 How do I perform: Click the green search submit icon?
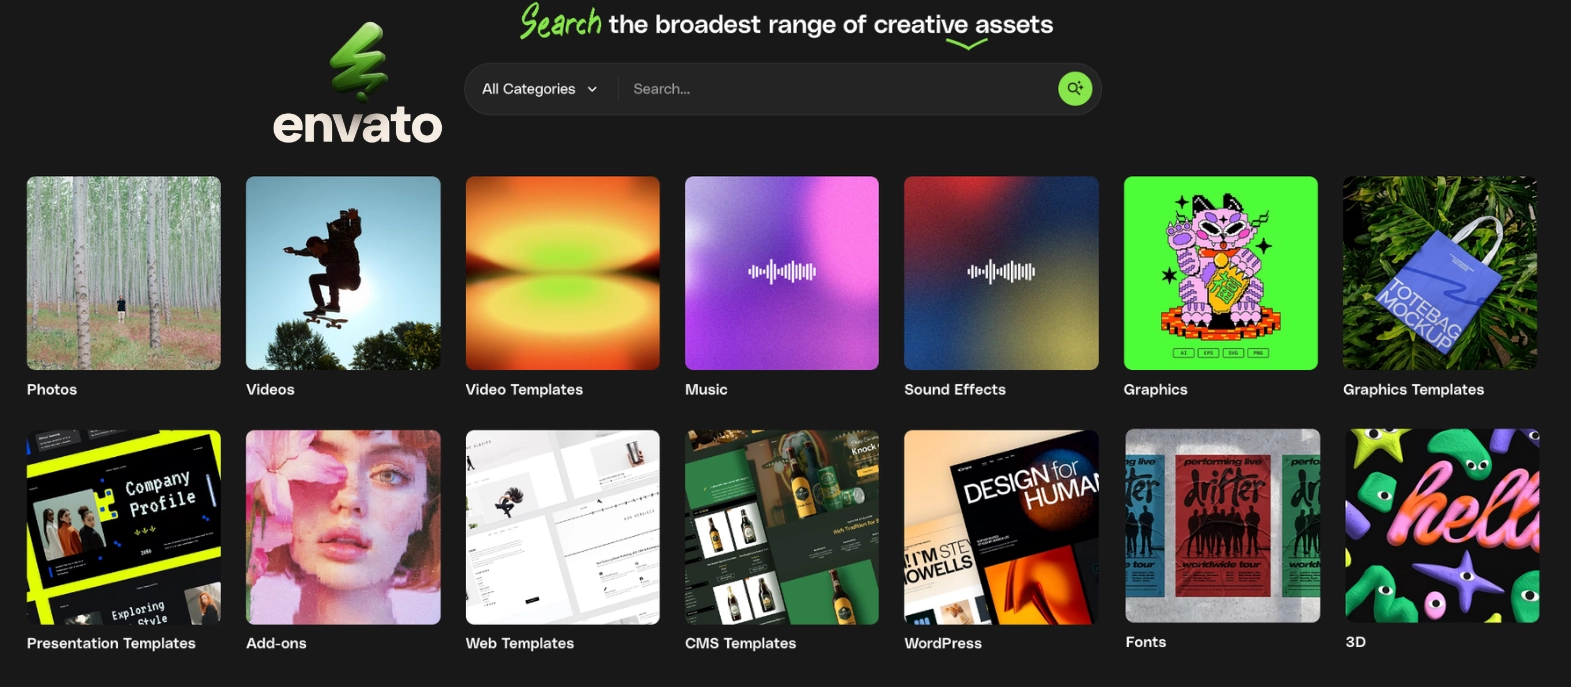(x=1075, y=89)
